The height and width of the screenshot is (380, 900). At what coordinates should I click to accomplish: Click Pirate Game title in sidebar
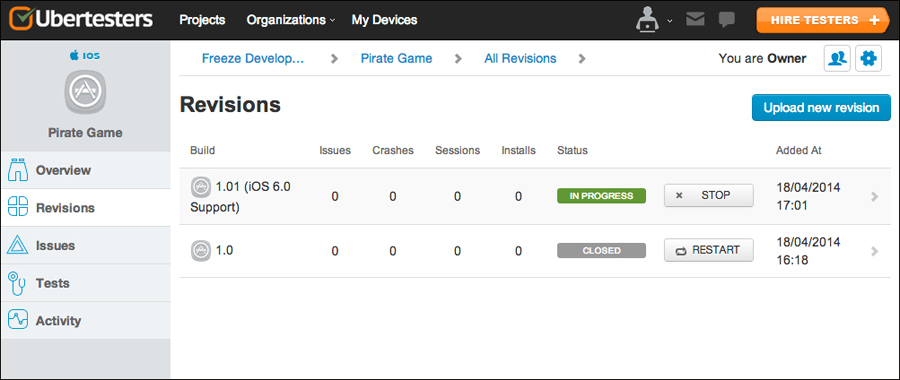[86, 133]
